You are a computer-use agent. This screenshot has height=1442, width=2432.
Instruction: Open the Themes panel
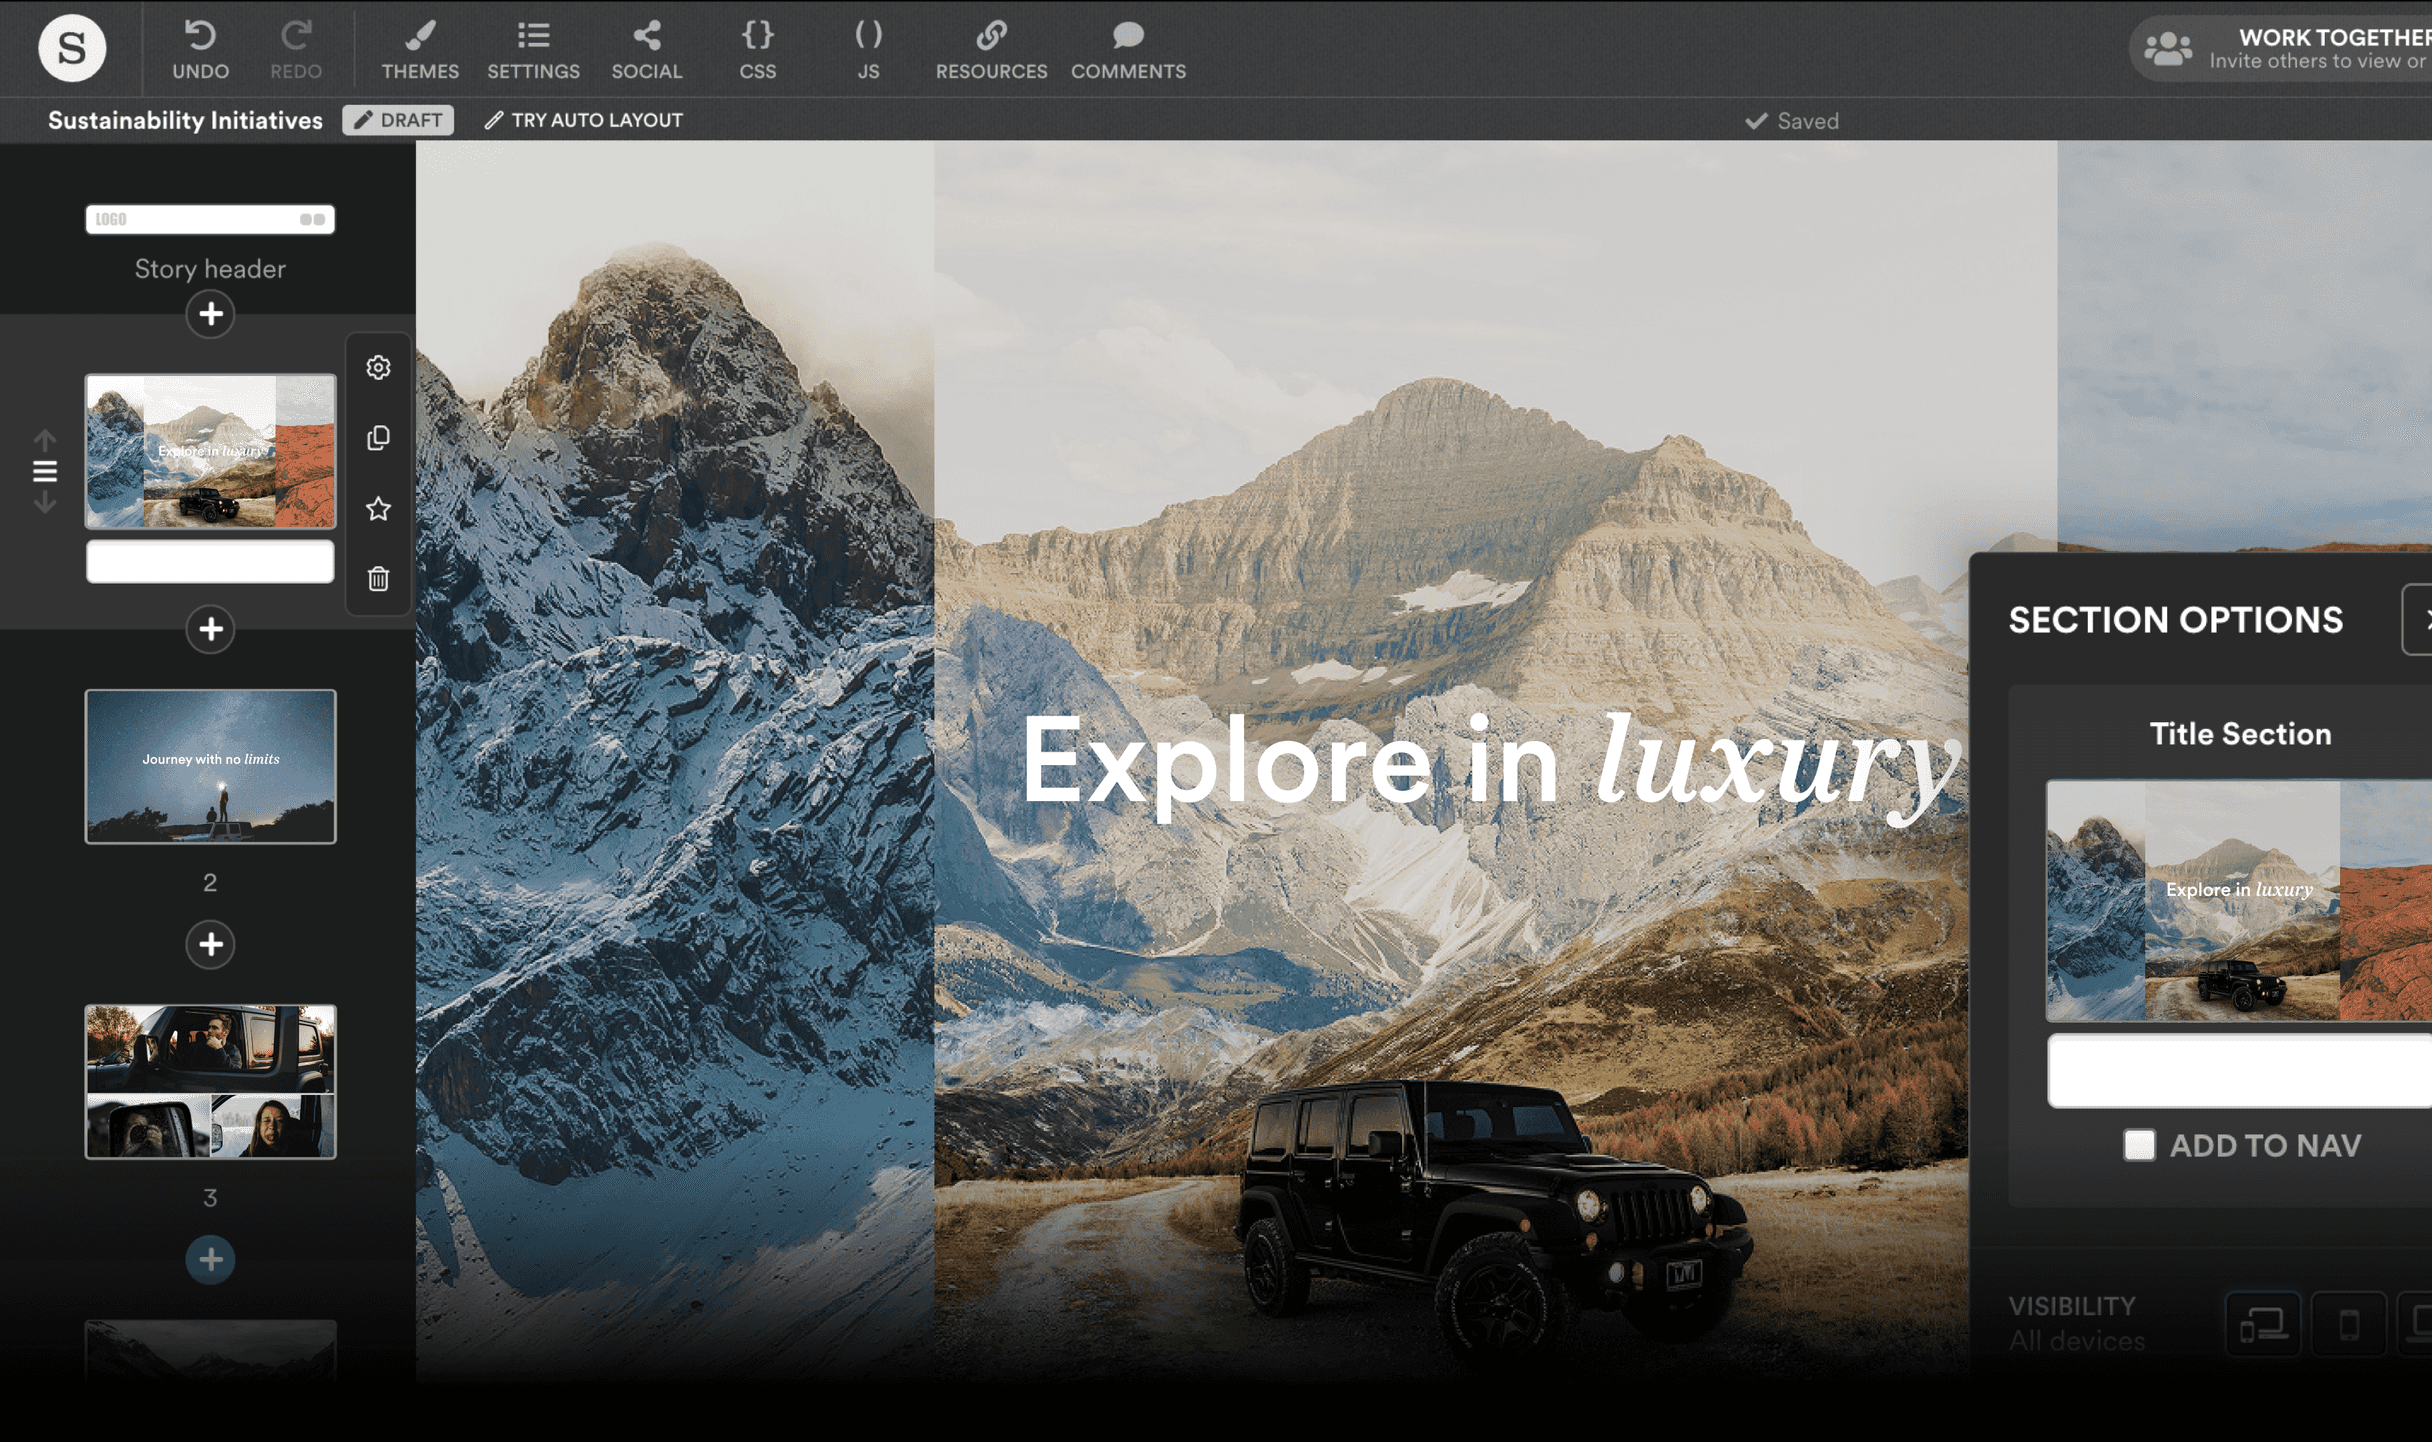coord(420,48)
